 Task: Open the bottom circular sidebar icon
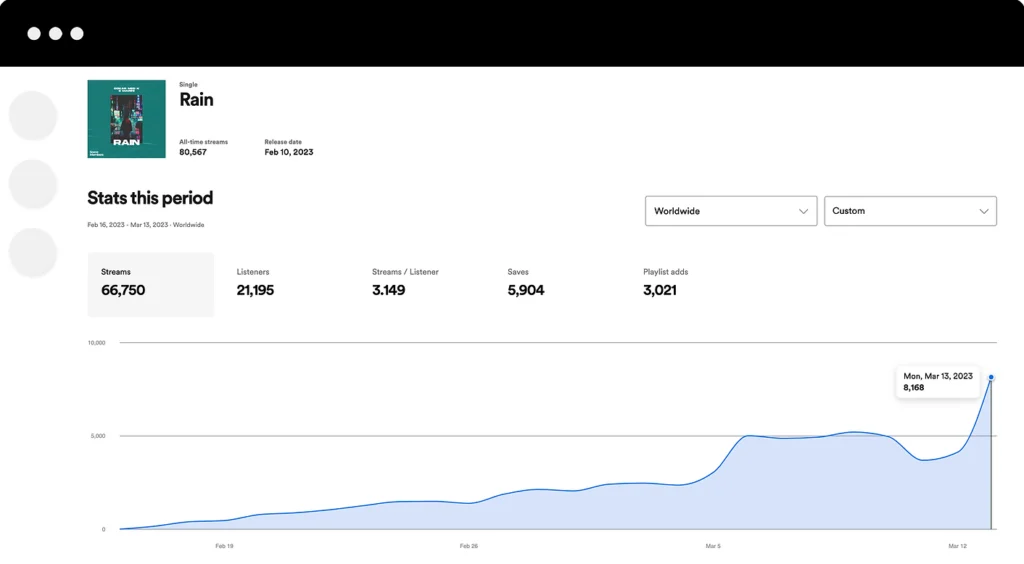pos(33,252)
